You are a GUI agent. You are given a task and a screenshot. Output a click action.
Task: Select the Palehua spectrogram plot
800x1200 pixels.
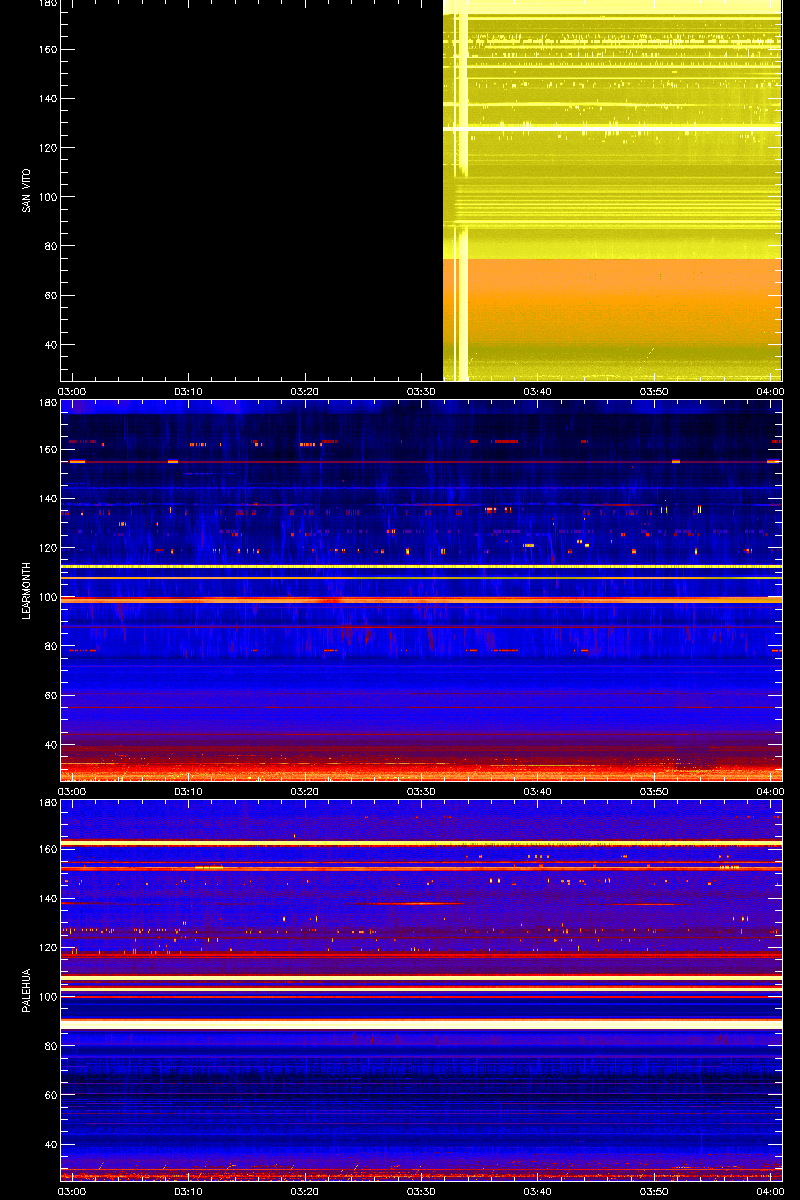coord(421,990)
